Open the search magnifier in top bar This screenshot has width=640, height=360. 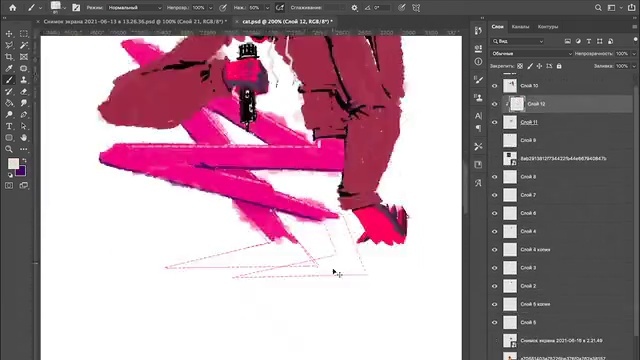tap(598, 7)
